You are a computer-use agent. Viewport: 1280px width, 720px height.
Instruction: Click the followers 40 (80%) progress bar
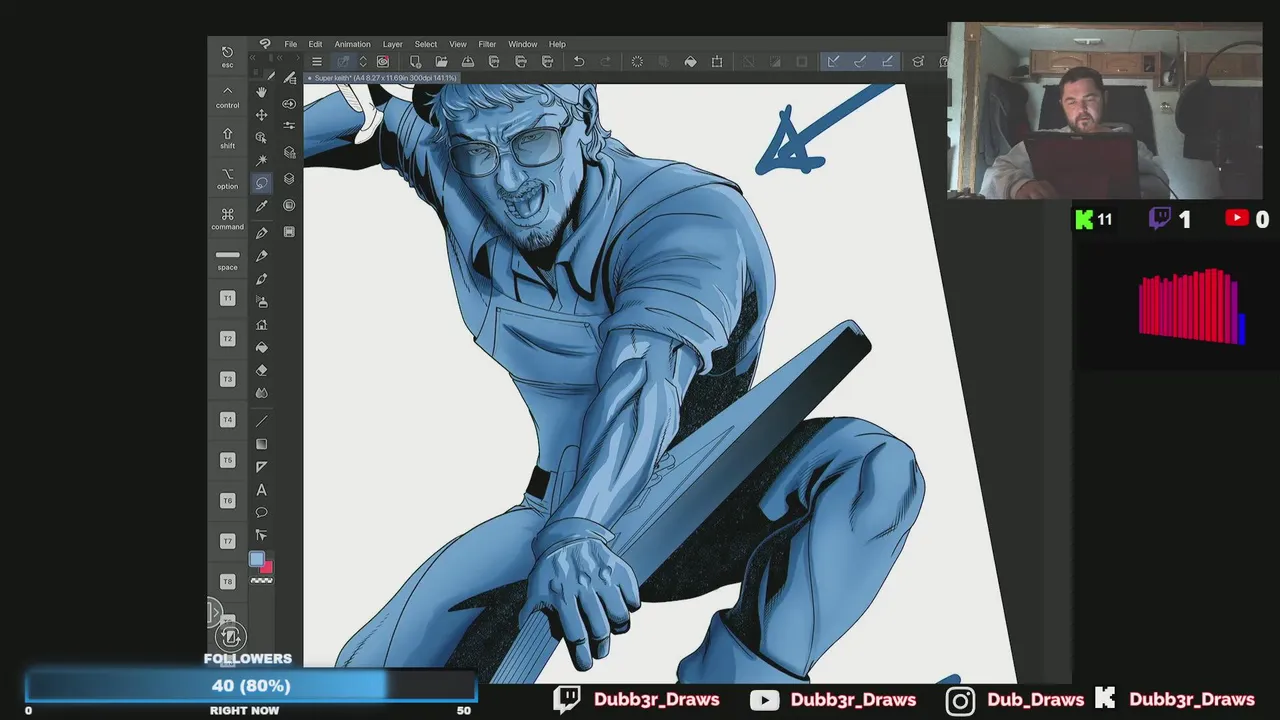[x=251, y=686]
